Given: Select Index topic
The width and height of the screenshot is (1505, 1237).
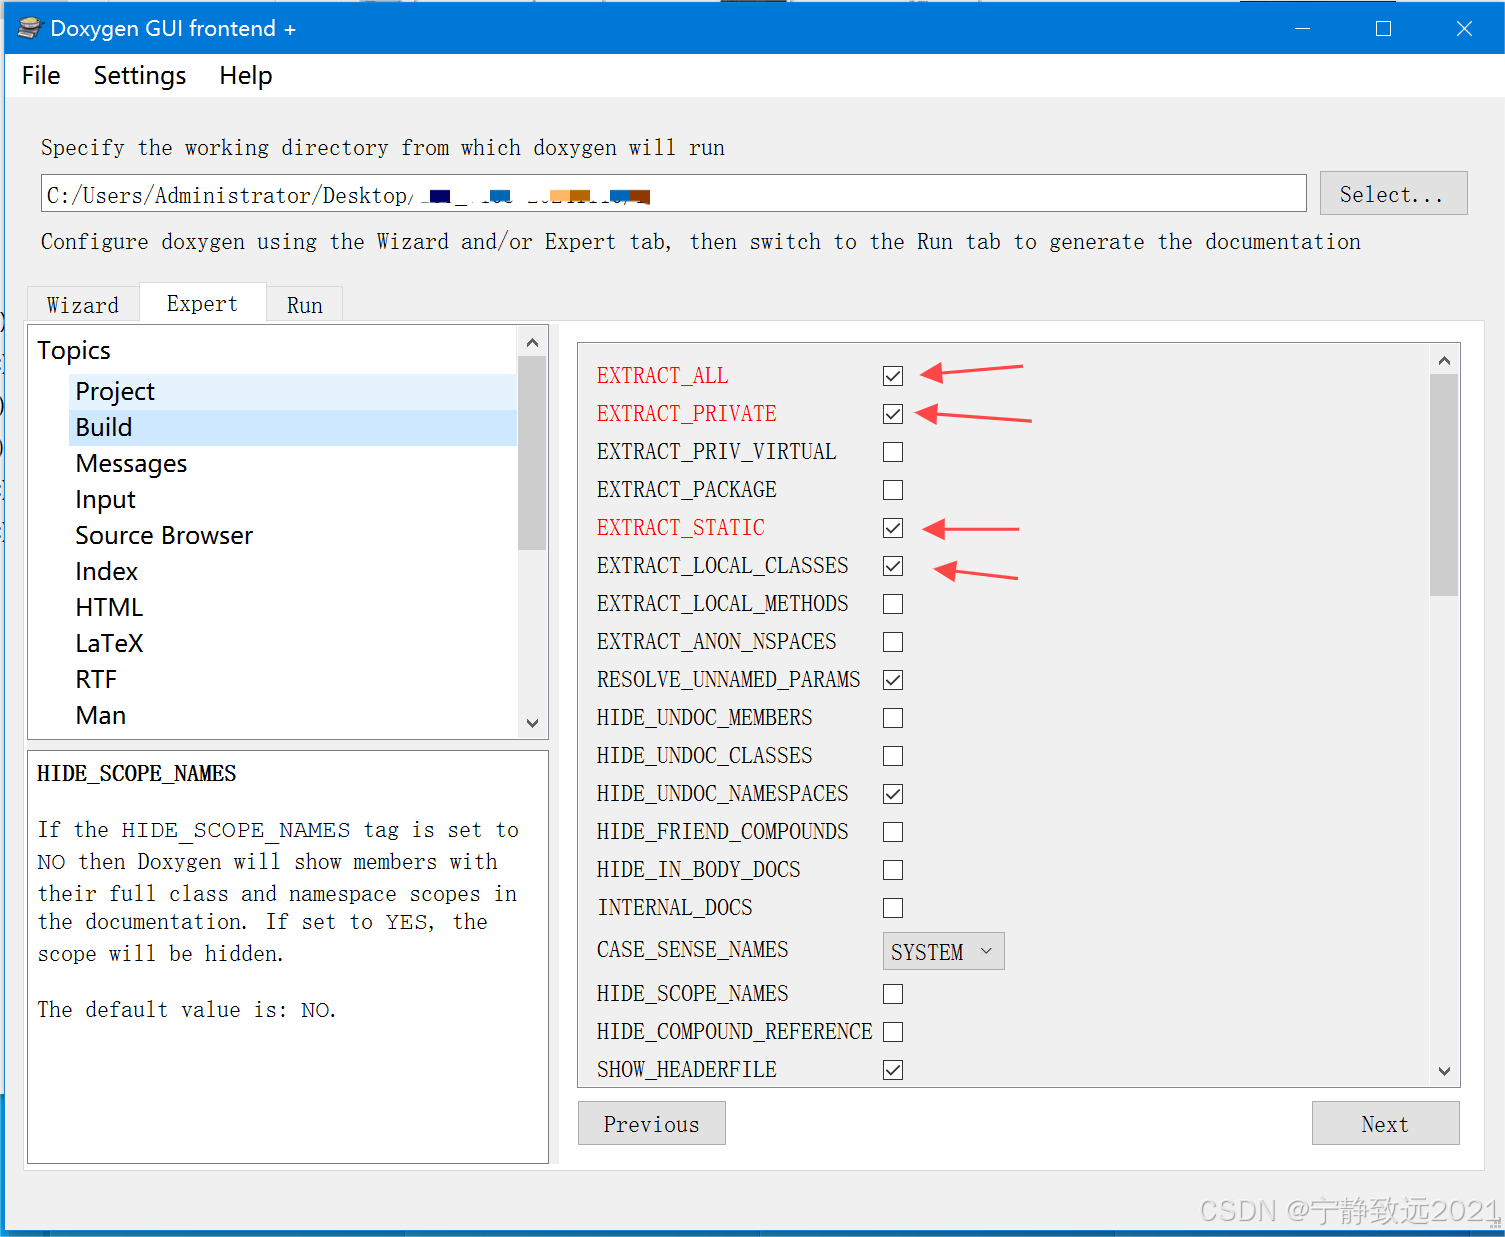Looking at the screenshot, I should (293, 572).
